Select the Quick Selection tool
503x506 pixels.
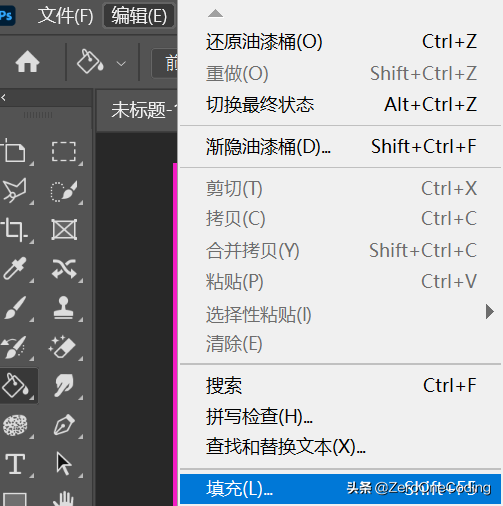point(64,191)
